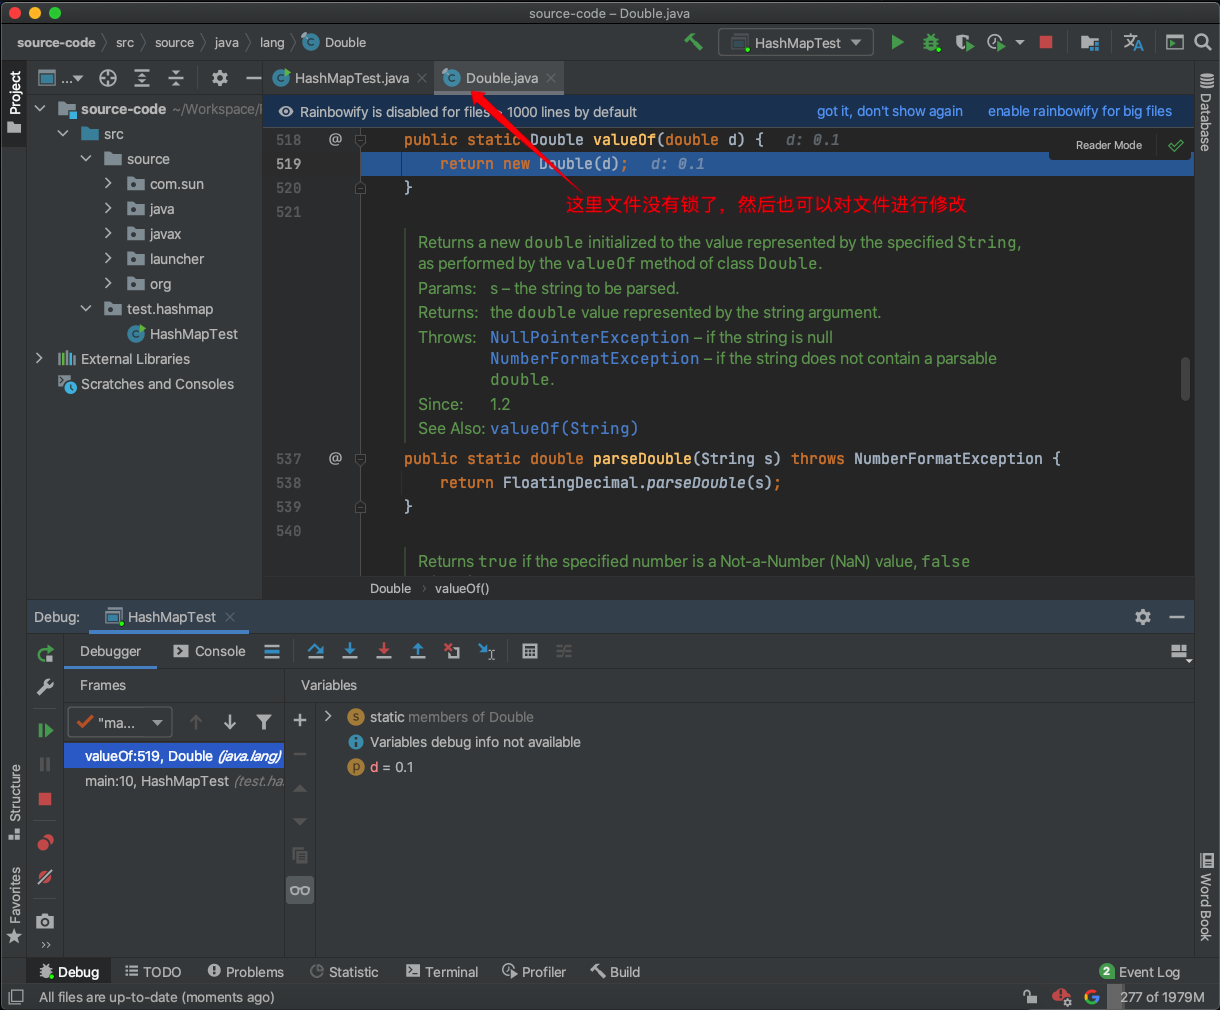The height and width of the screenshot is (1010, 1220).
Task: Click 'enable rainbowify for big files' link
Action: click(1080, 111)
